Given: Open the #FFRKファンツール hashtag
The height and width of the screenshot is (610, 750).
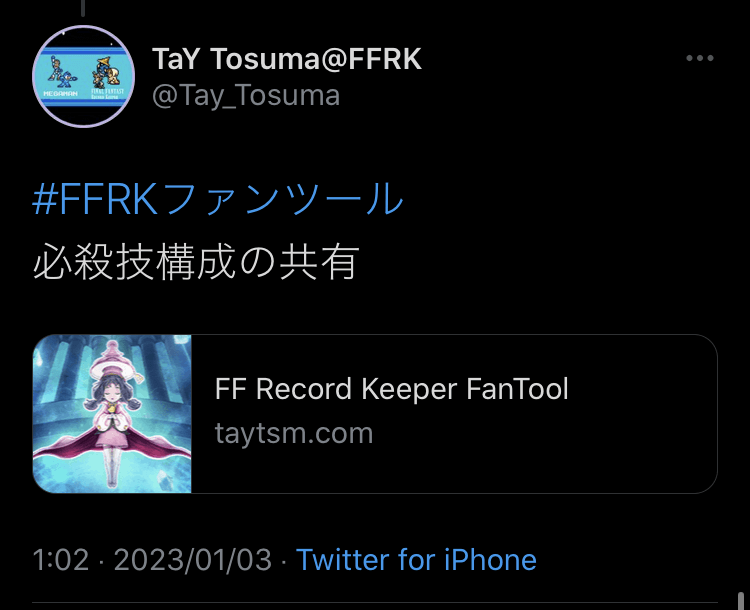Looking at the screenshot, I should (x=218, y=199).
